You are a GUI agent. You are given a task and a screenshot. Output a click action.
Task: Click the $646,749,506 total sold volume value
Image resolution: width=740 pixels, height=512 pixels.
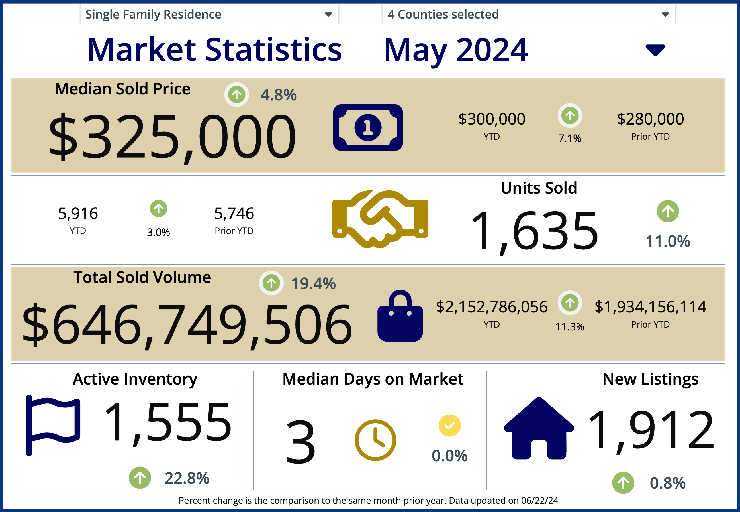tap(187, 325)
